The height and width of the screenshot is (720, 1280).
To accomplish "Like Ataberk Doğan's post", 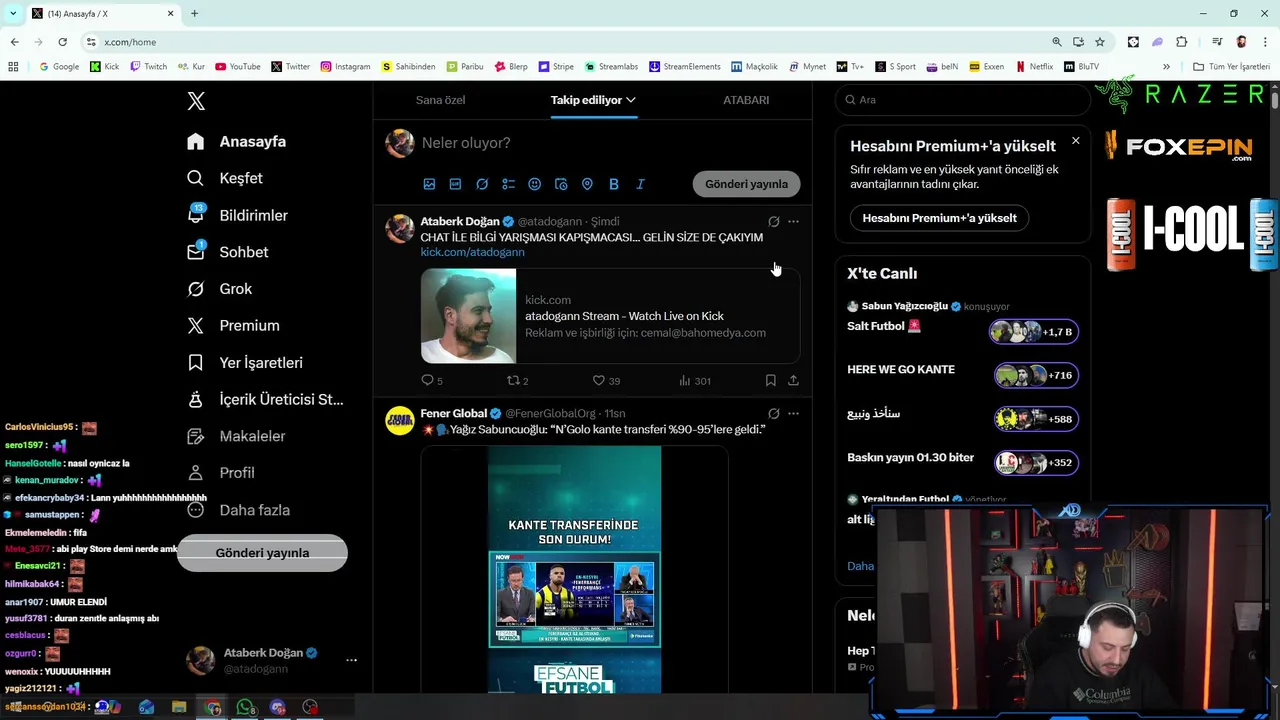I will tap(605, 381).
